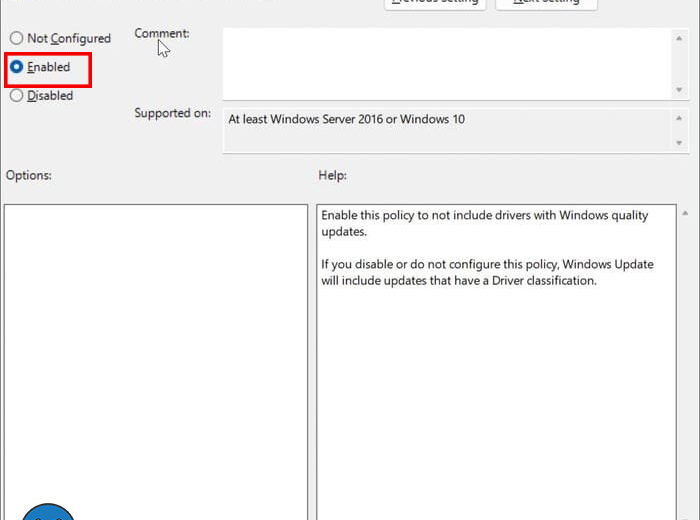Select the Not Configured radio button

pyautogui.click(x=17, y=38)
